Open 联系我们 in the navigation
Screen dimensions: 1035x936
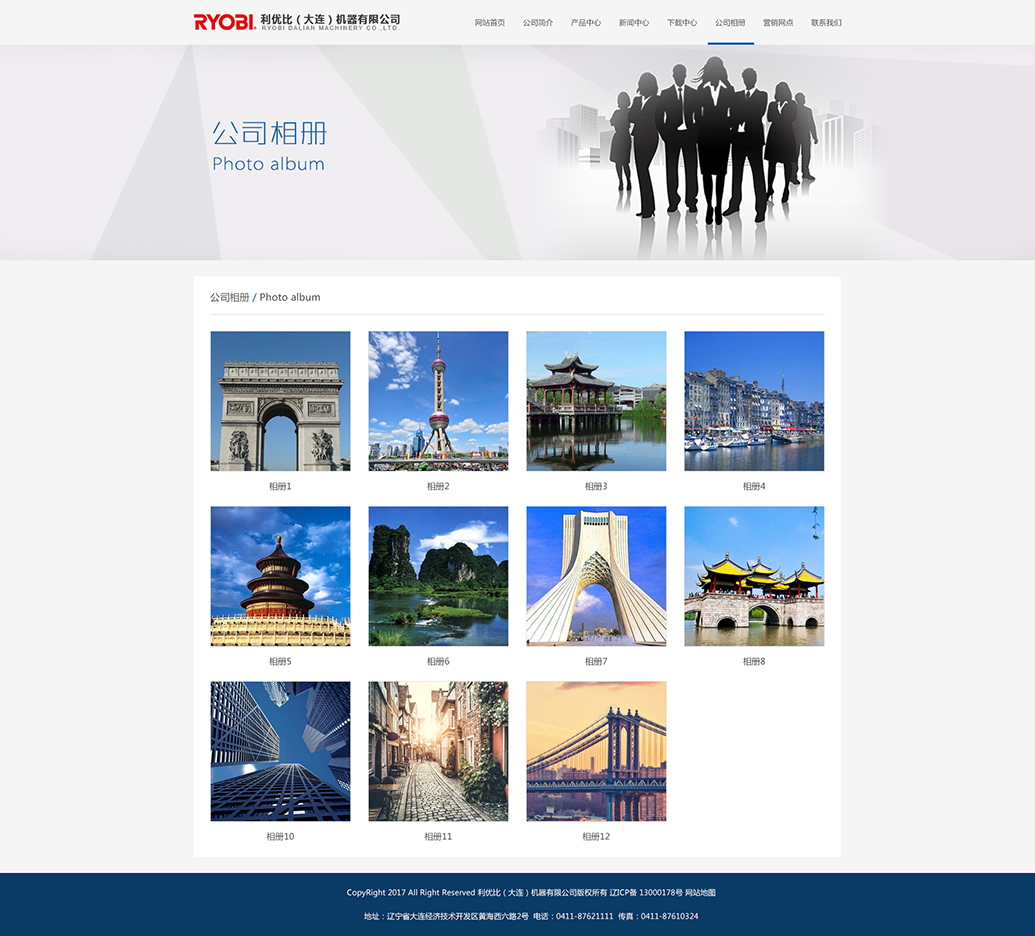826,23
